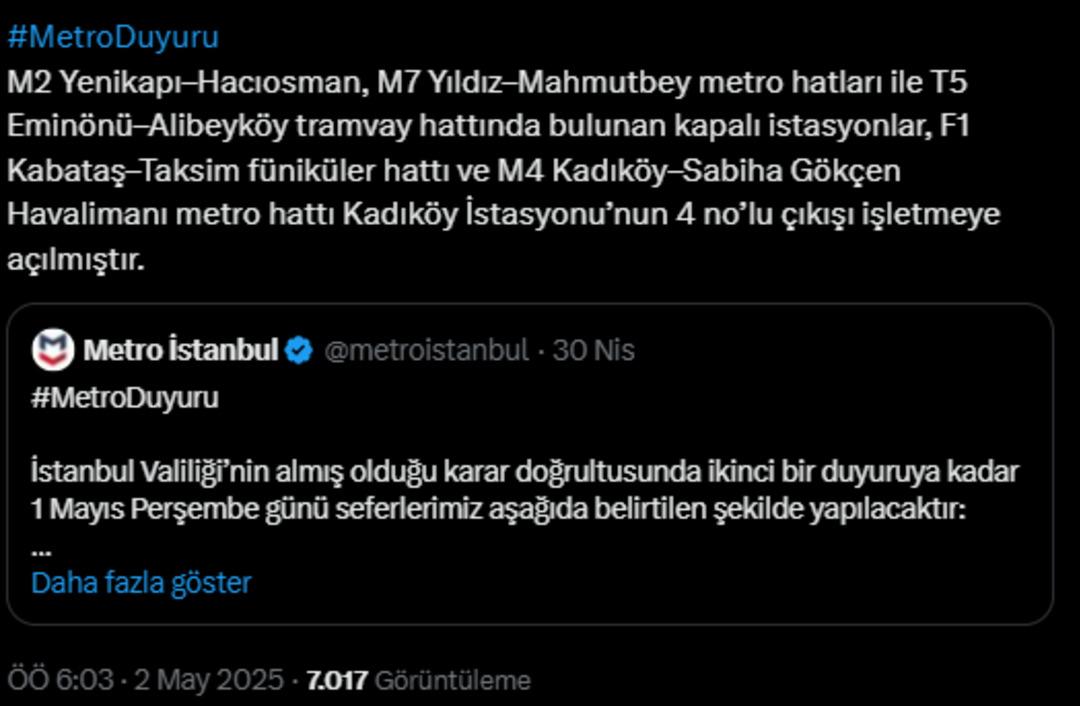Click the blue verified badge icon
The width and height of the screenshot is (1080, 706).
click(299, 351)
